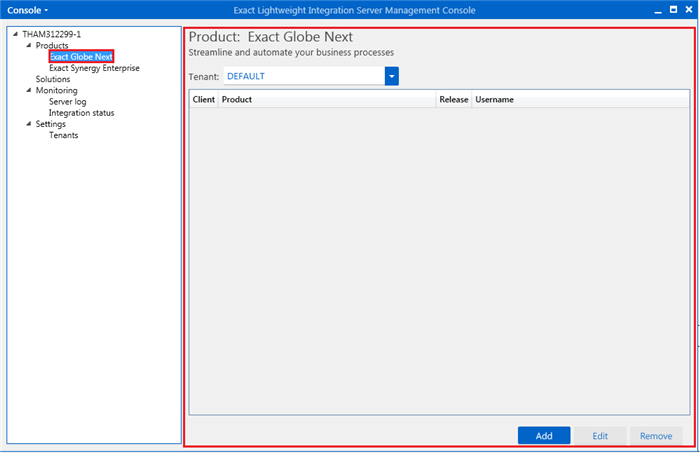Sort by the Product column header

[x=327, y=100]
